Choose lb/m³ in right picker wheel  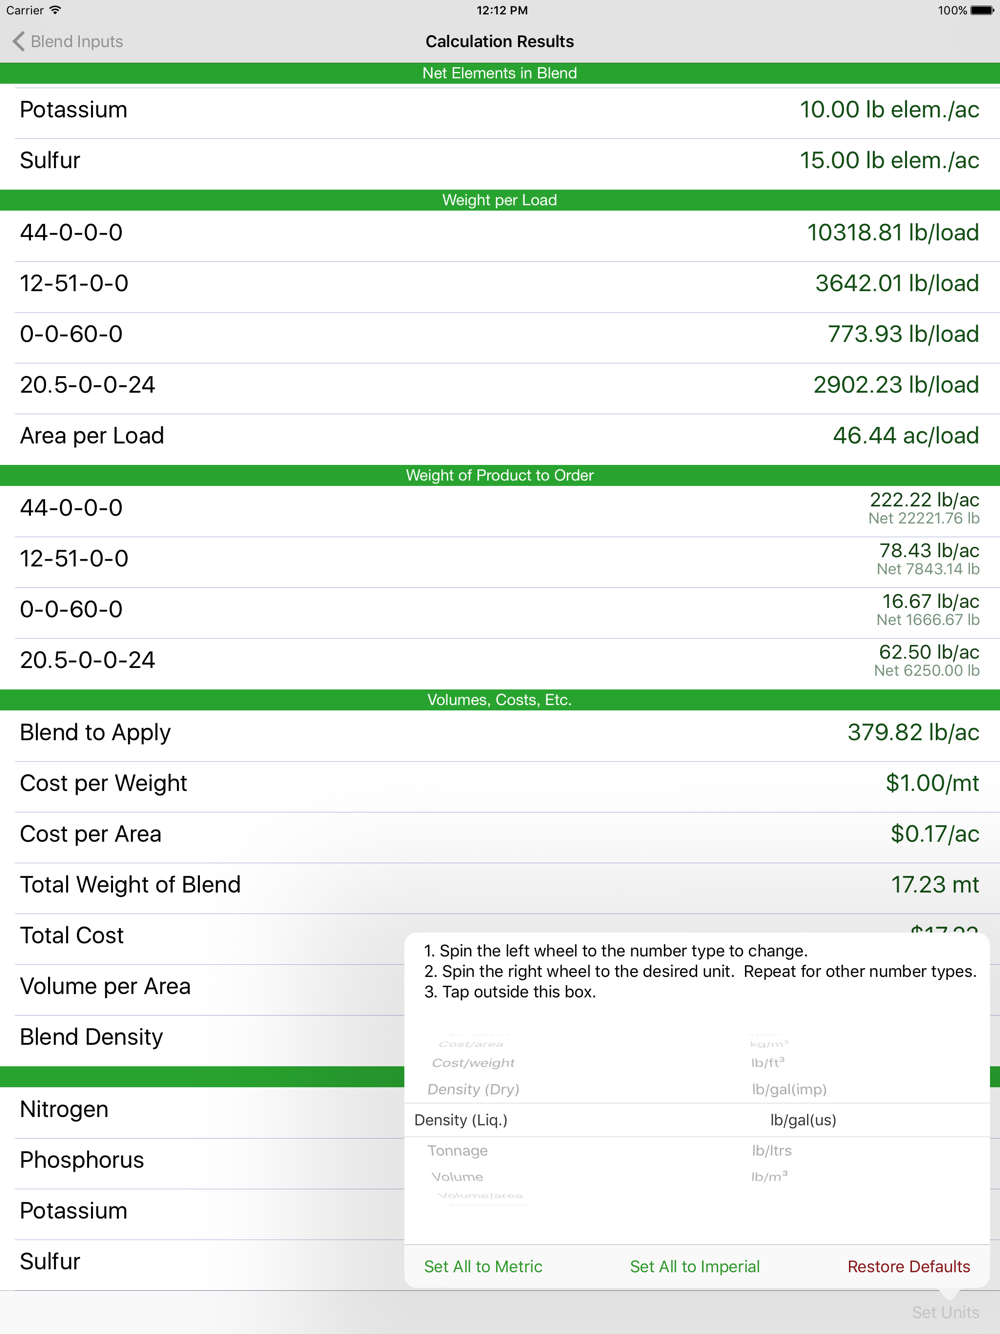click(x=770, y=1177)
